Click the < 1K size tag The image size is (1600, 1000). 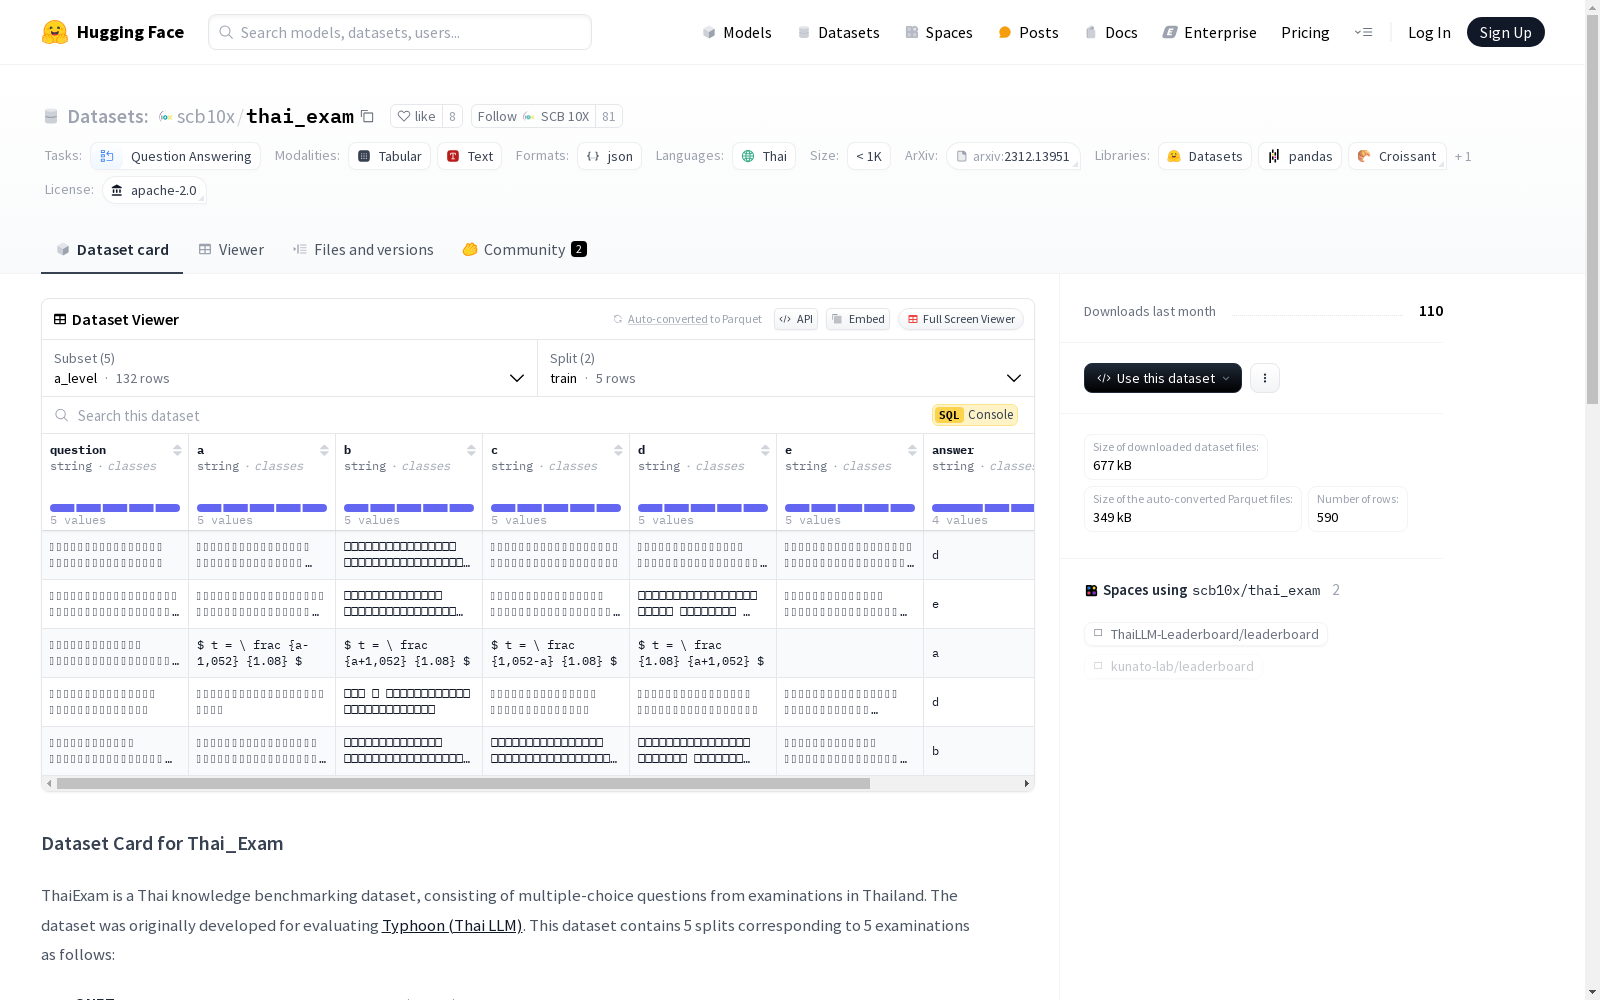[x=869, y=156]
